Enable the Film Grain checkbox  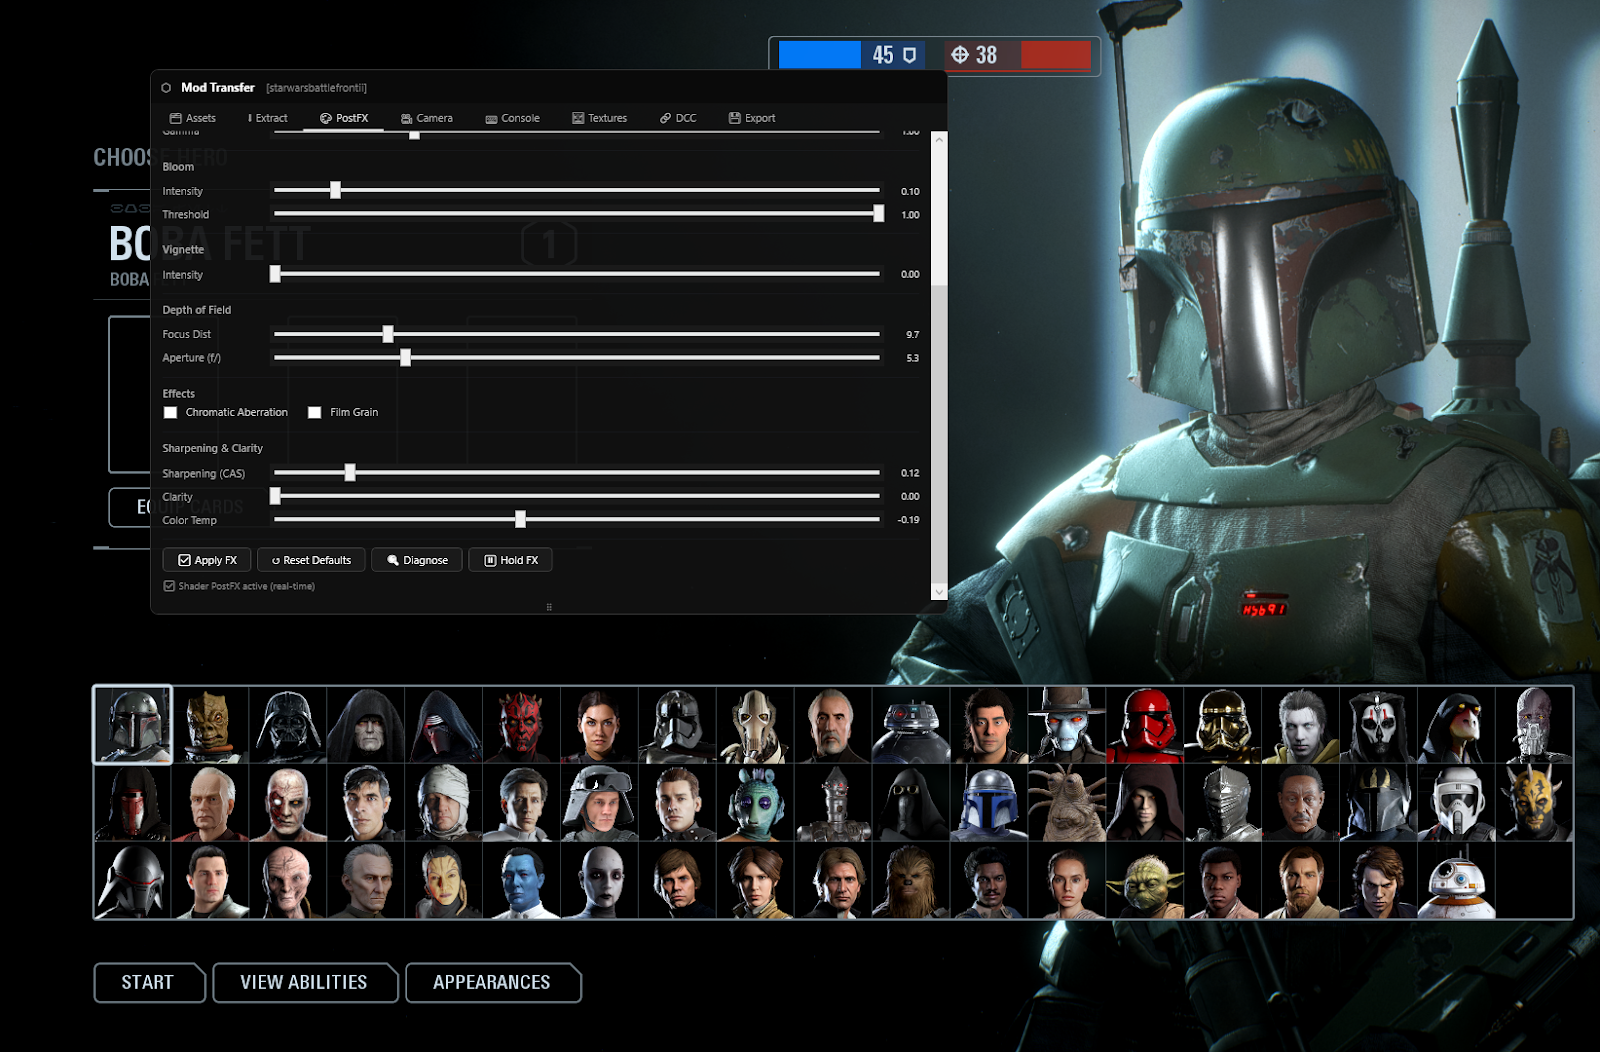(315, 412)
